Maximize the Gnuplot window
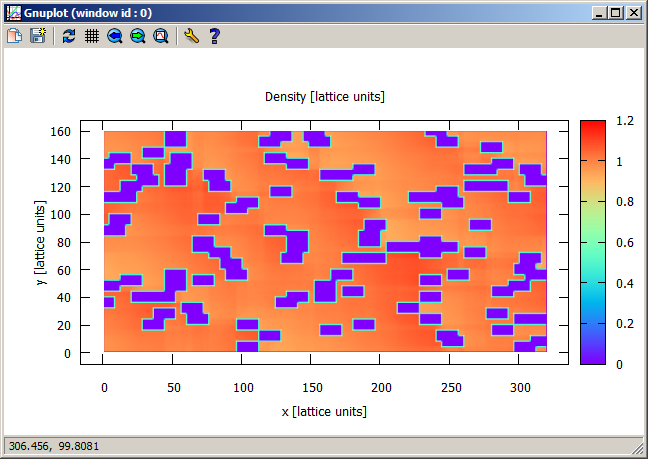648x459 pixels. (x=616, y=13)
